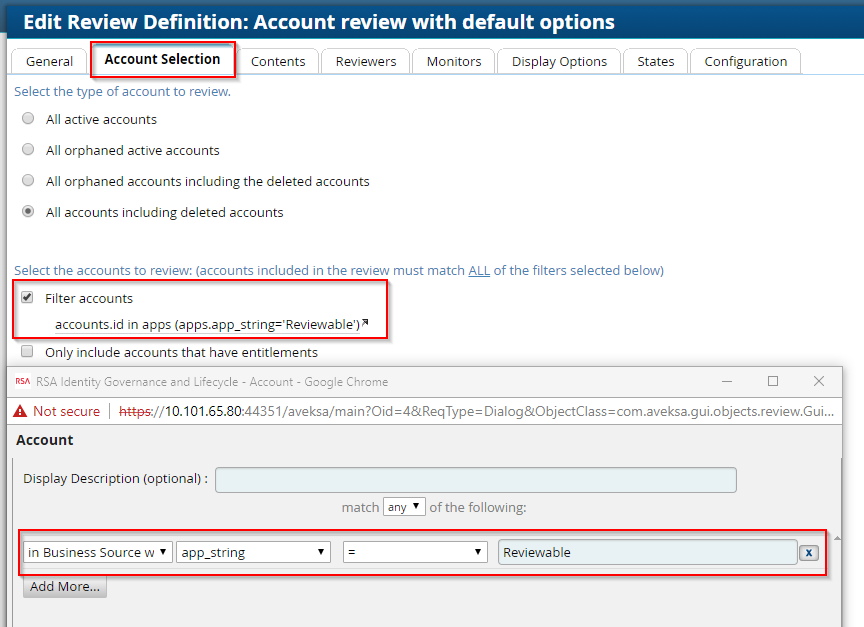The width and height of the screenshot is (864, 627).
Task: Switch to the Contents tab
Action: point(279,61)
